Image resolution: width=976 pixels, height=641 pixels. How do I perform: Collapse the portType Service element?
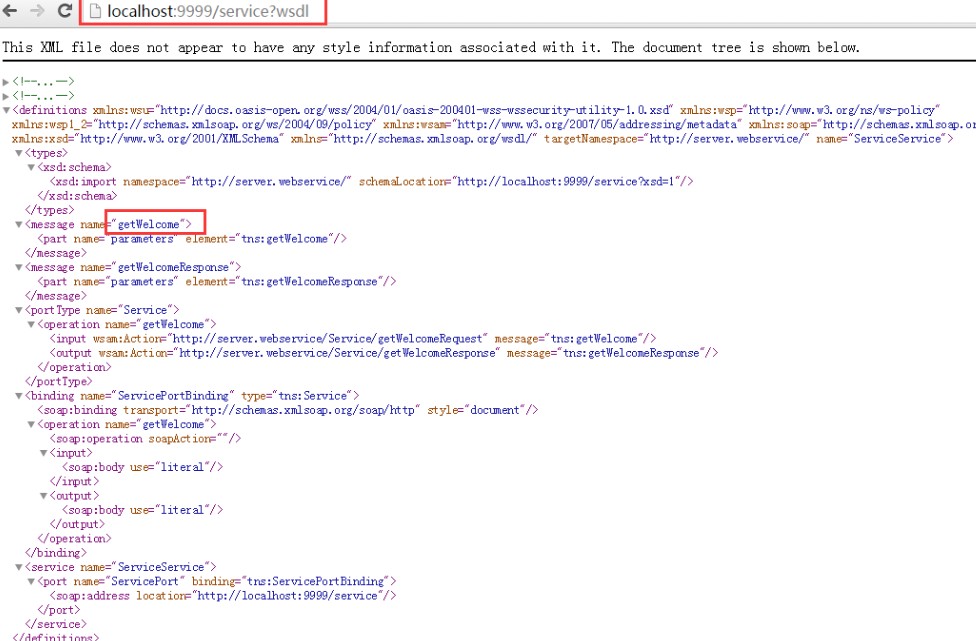click(19, 311)
